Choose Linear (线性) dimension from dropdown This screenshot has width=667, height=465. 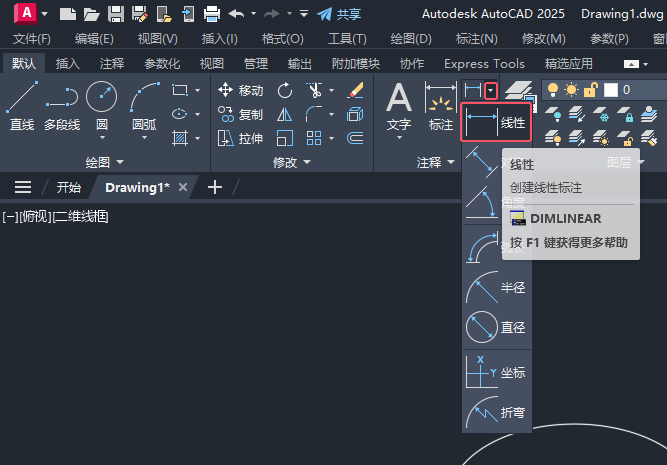pos(496,123)
